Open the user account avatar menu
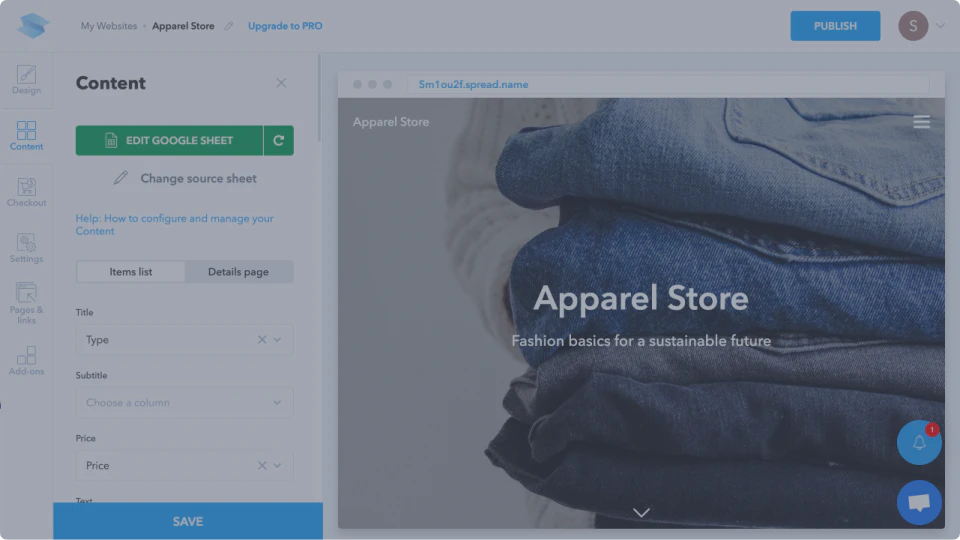960x540 pixels. 913,26
